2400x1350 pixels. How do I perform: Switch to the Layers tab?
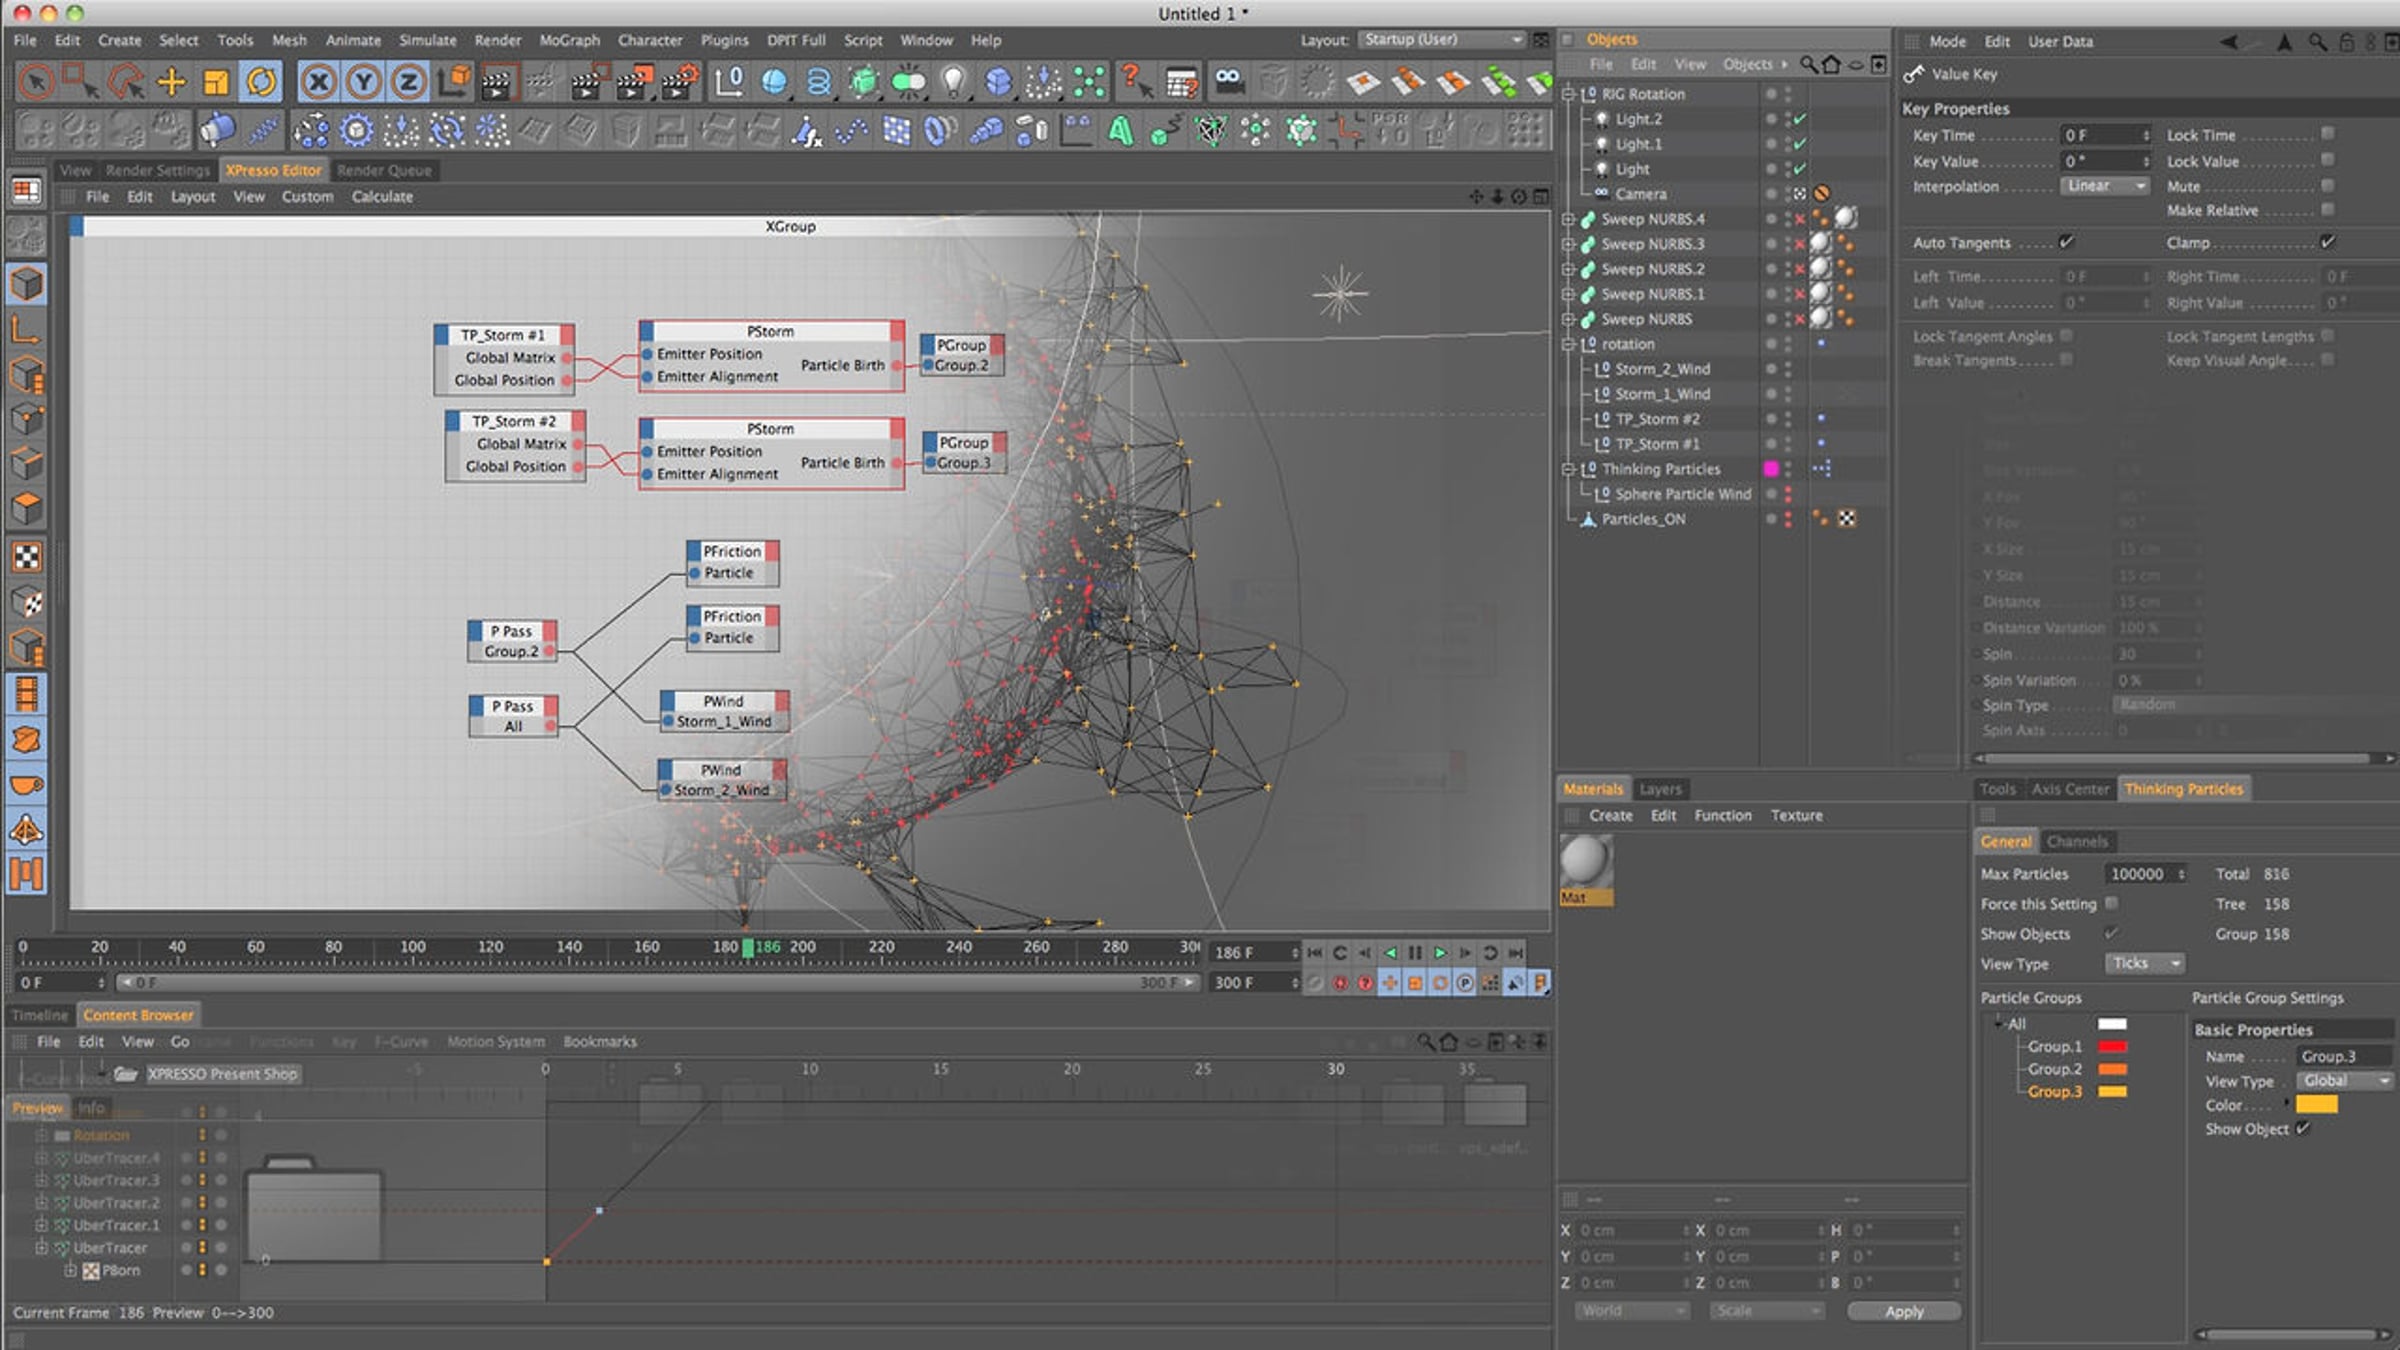1660,789
